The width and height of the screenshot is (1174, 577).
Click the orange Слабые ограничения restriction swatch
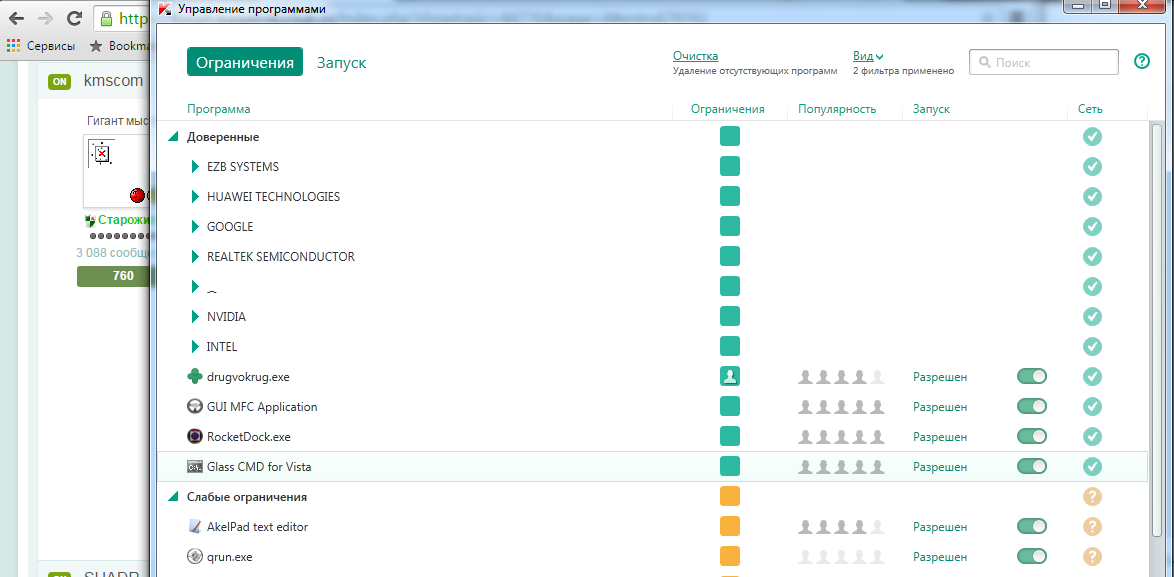[730, 497]
